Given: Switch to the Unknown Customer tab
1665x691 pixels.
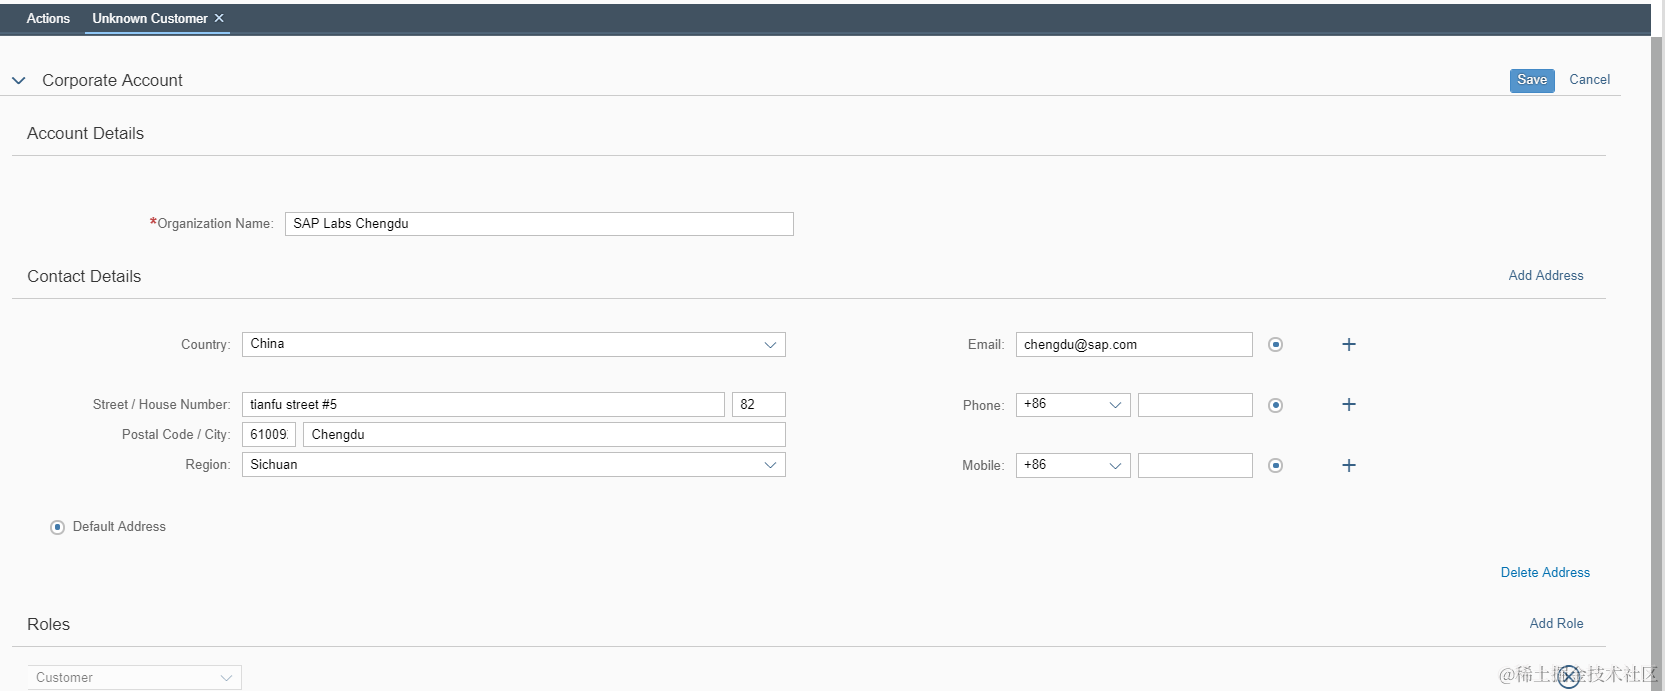Looking at the screenshot, I should click(150, 18).
